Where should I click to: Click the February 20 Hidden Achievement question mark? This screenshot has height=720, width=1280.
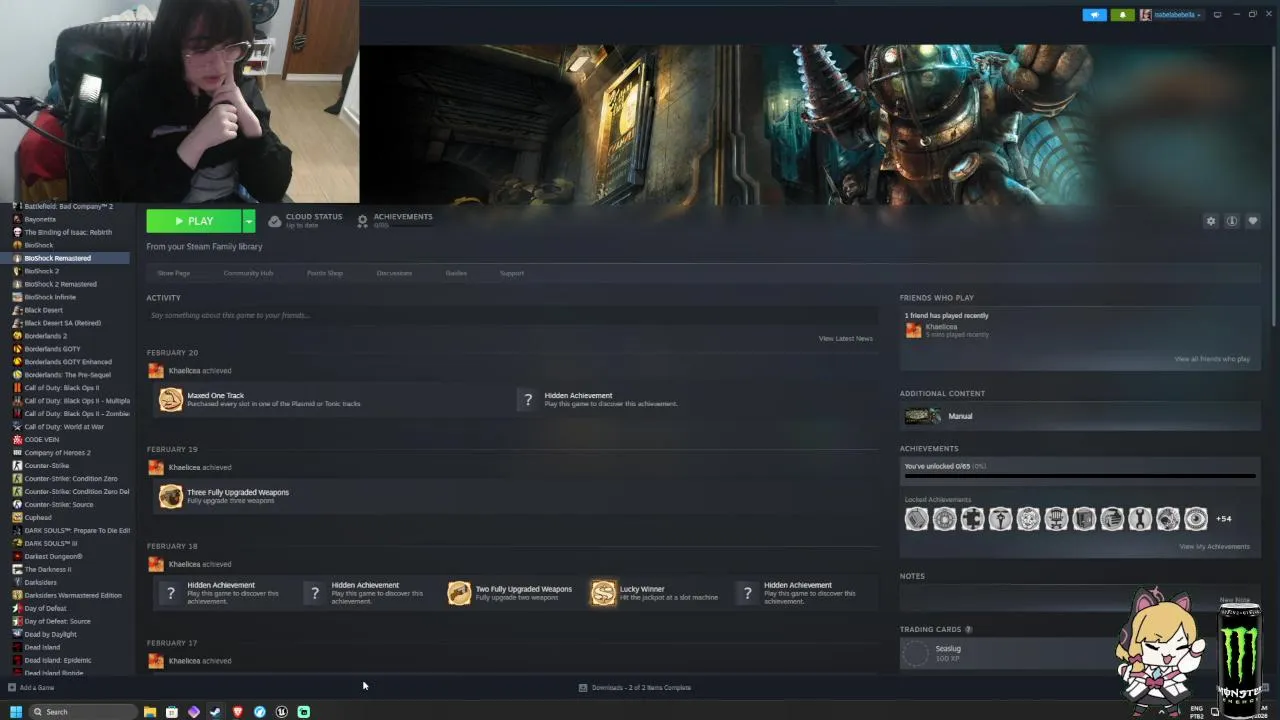tap(528, 400)
